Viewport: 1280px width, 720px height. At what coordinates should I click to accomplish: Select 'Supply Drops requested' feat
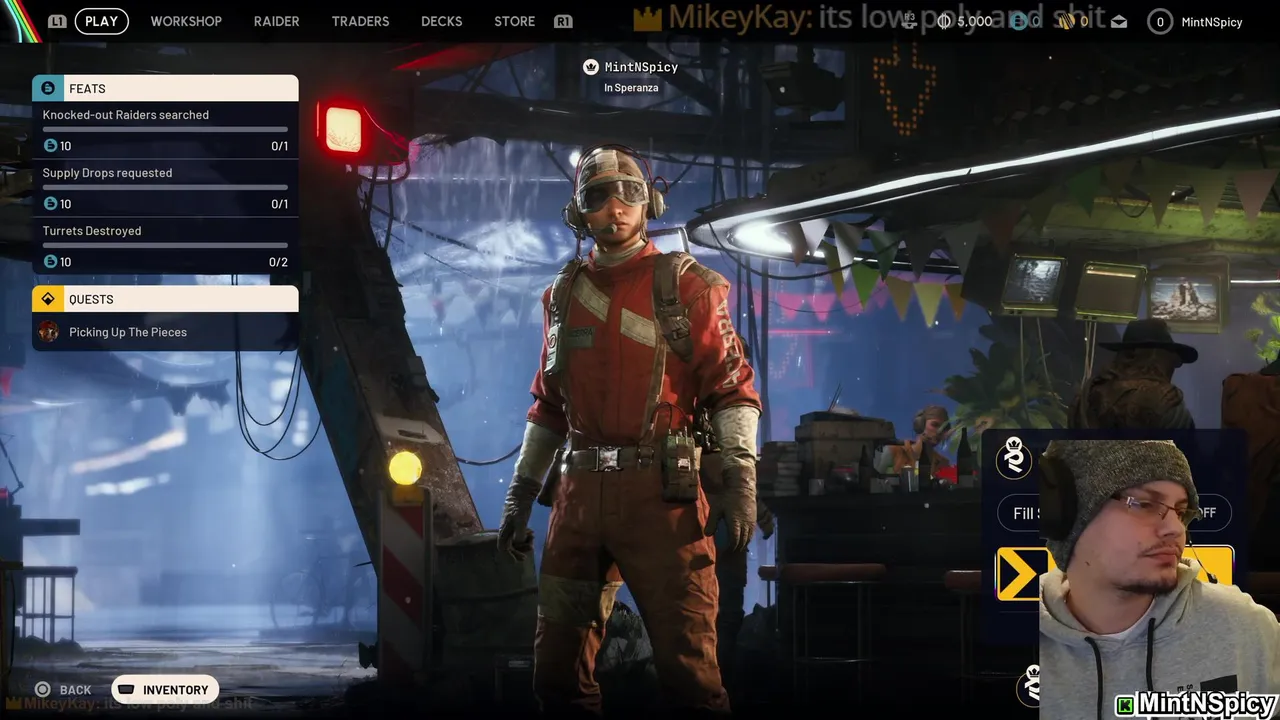165,188
